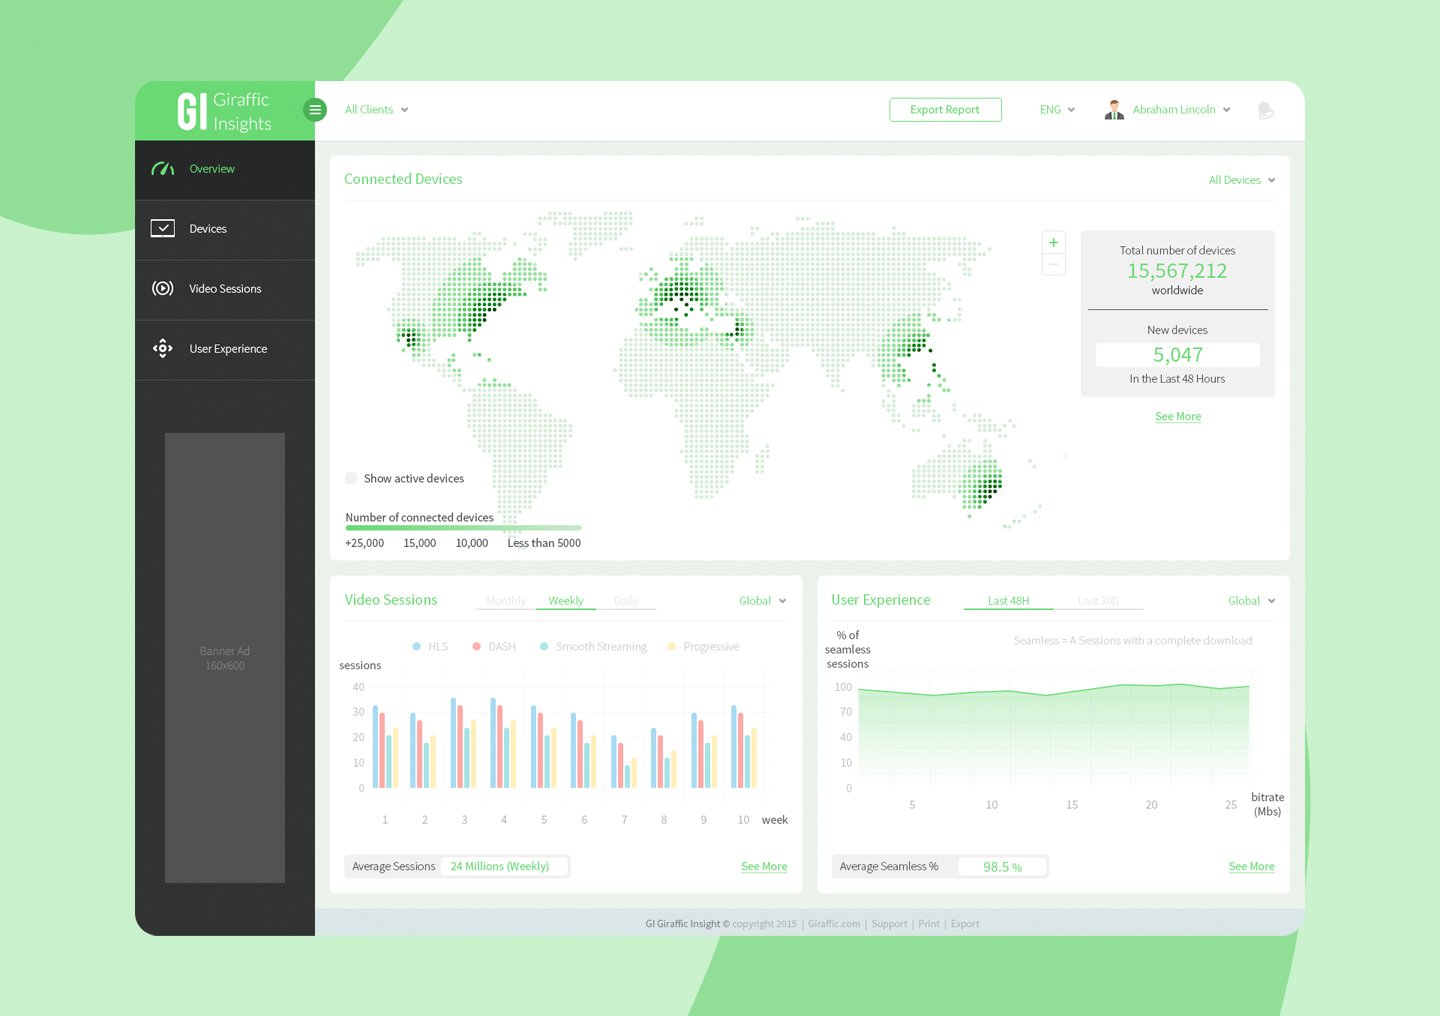1440x1016 pixels.
Task: Click the 10,000 legend label
Action: point(472,544)
